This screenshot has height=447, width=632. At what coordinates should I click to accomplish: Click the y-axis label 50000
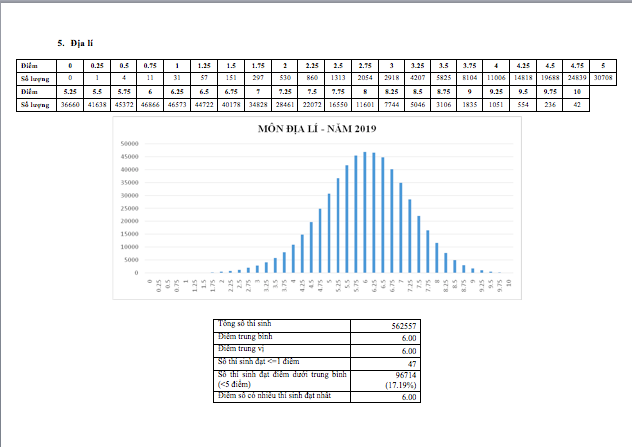click(129, 144)
